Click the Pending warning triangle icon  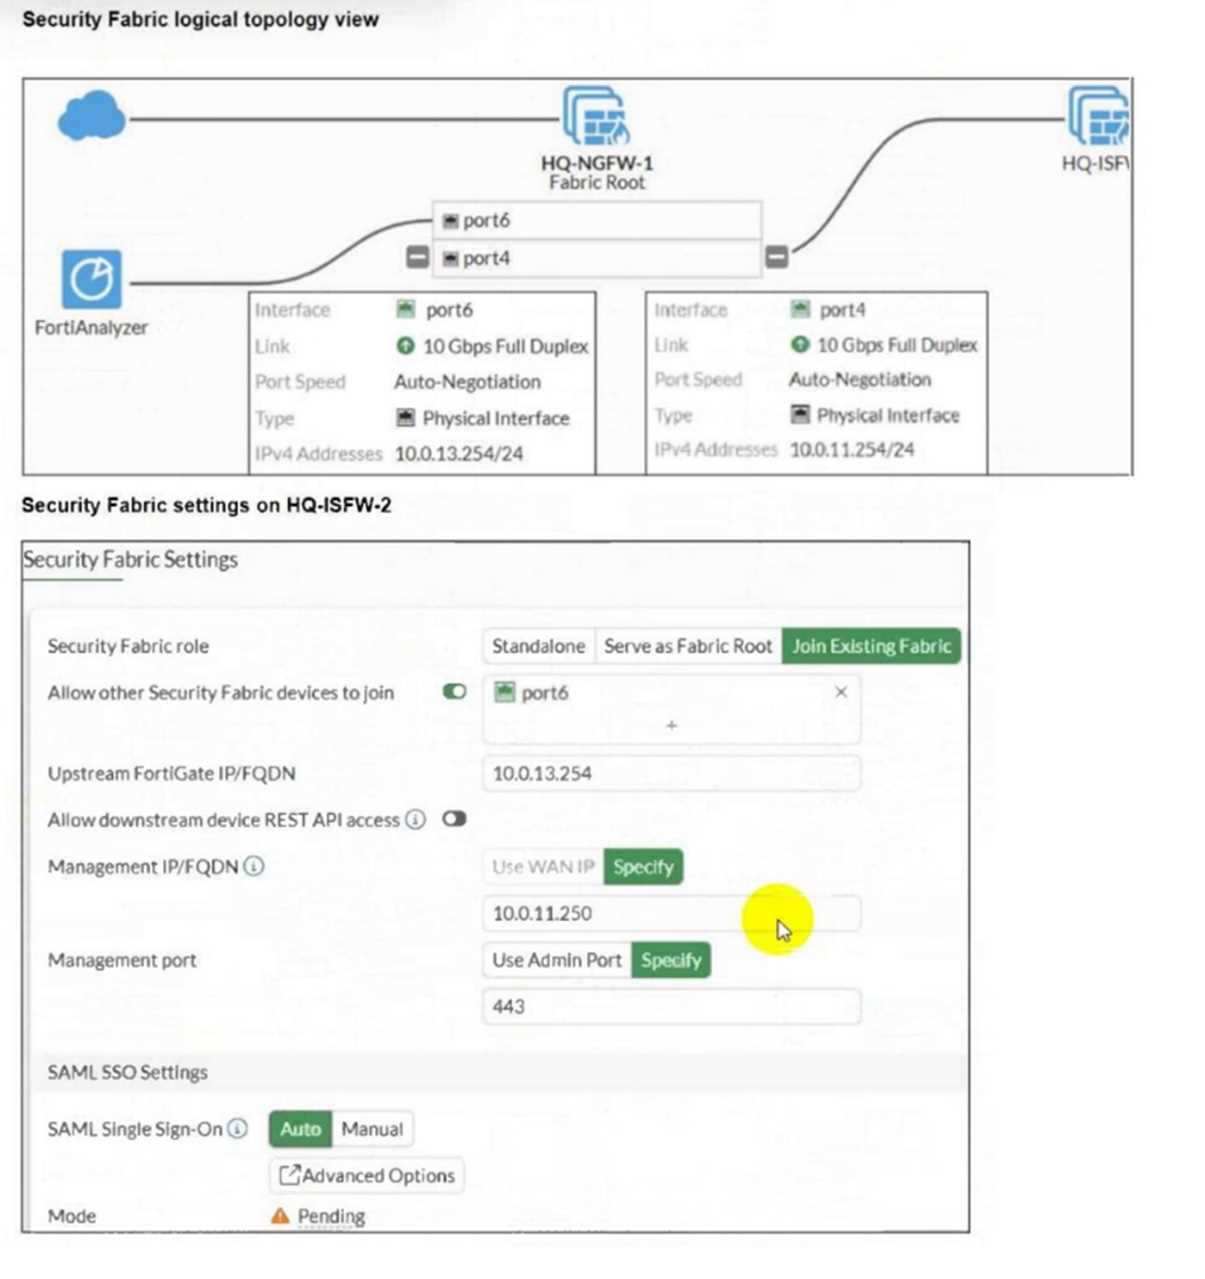point(280,1216)
